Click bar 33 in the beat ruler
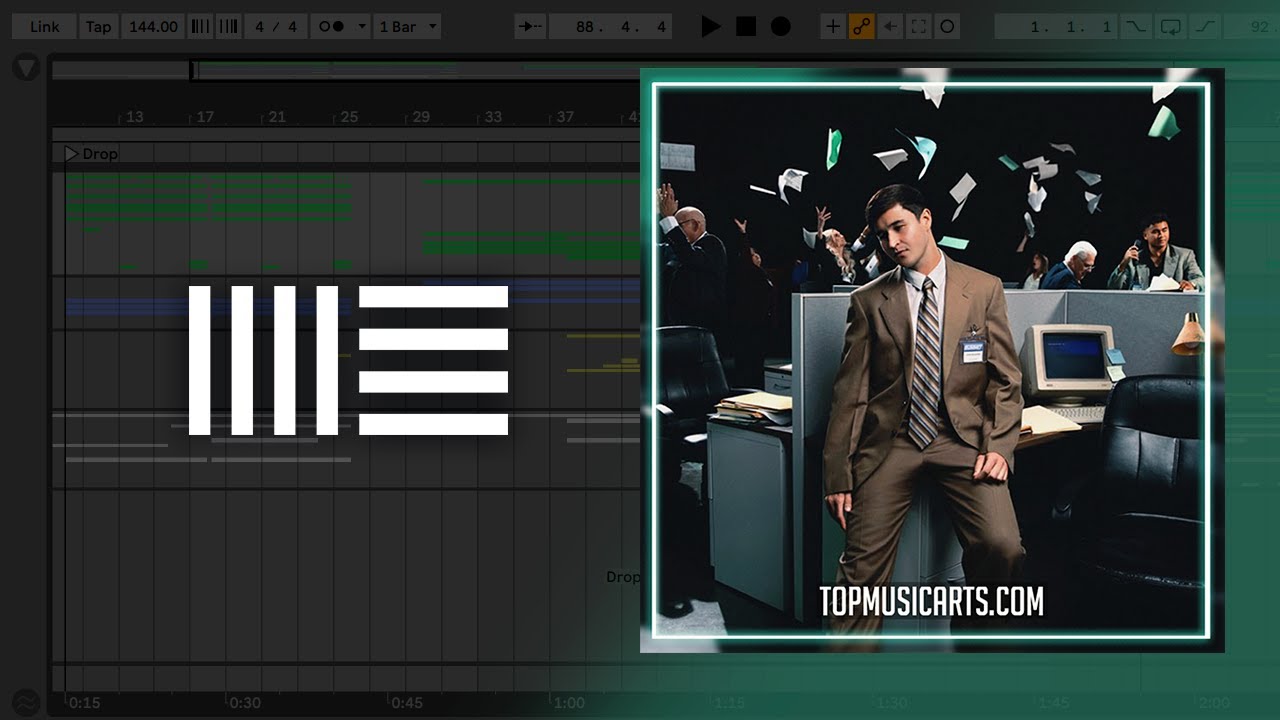1280x720 pixels. pyautogui.click(x=493, y=117)
